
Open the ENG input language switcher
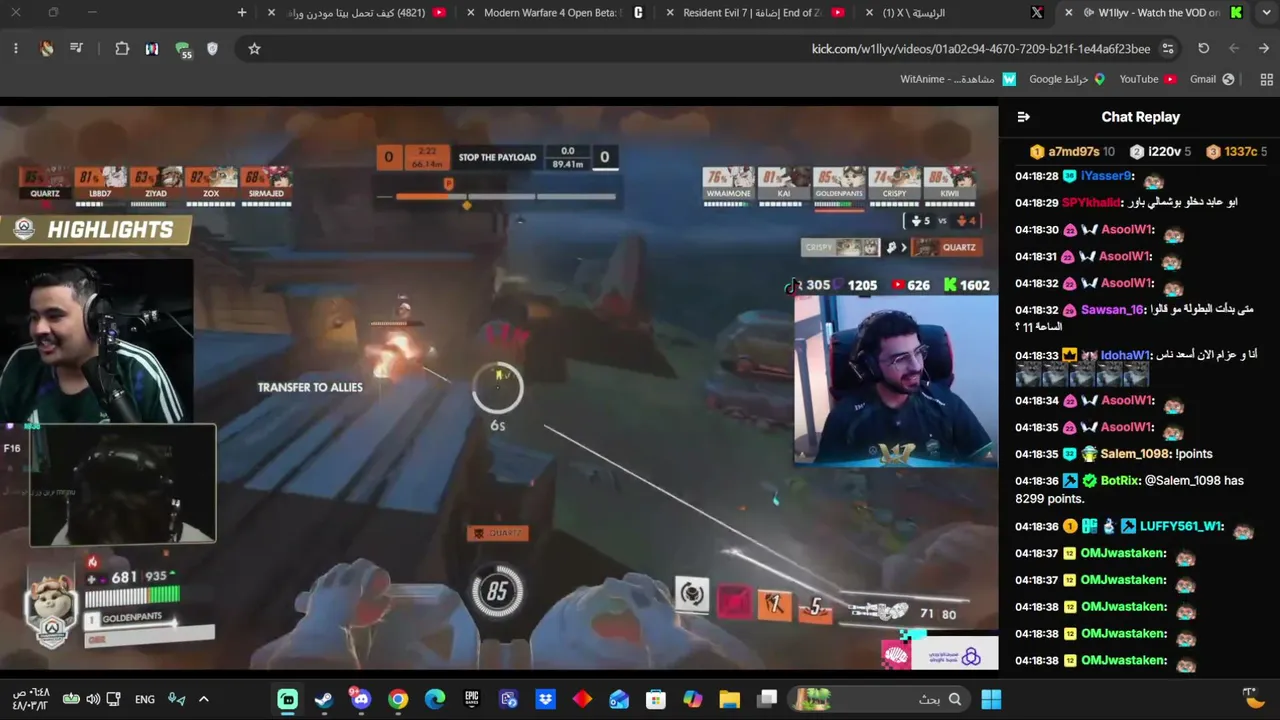[145, 699]
